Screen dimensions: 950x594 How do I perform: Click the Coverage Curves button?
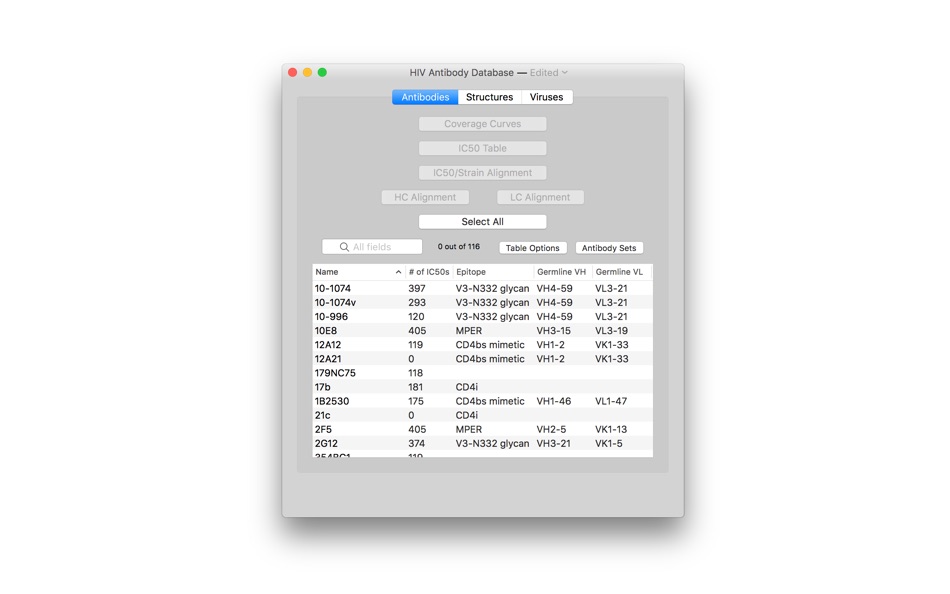[482, 124]
